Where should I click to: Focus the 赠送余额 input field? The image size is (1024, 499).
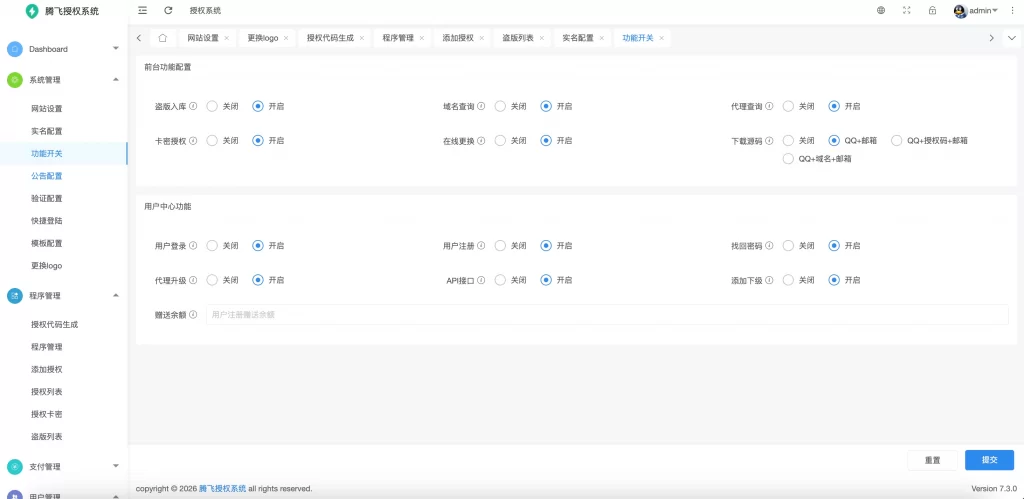coord(606,315)
